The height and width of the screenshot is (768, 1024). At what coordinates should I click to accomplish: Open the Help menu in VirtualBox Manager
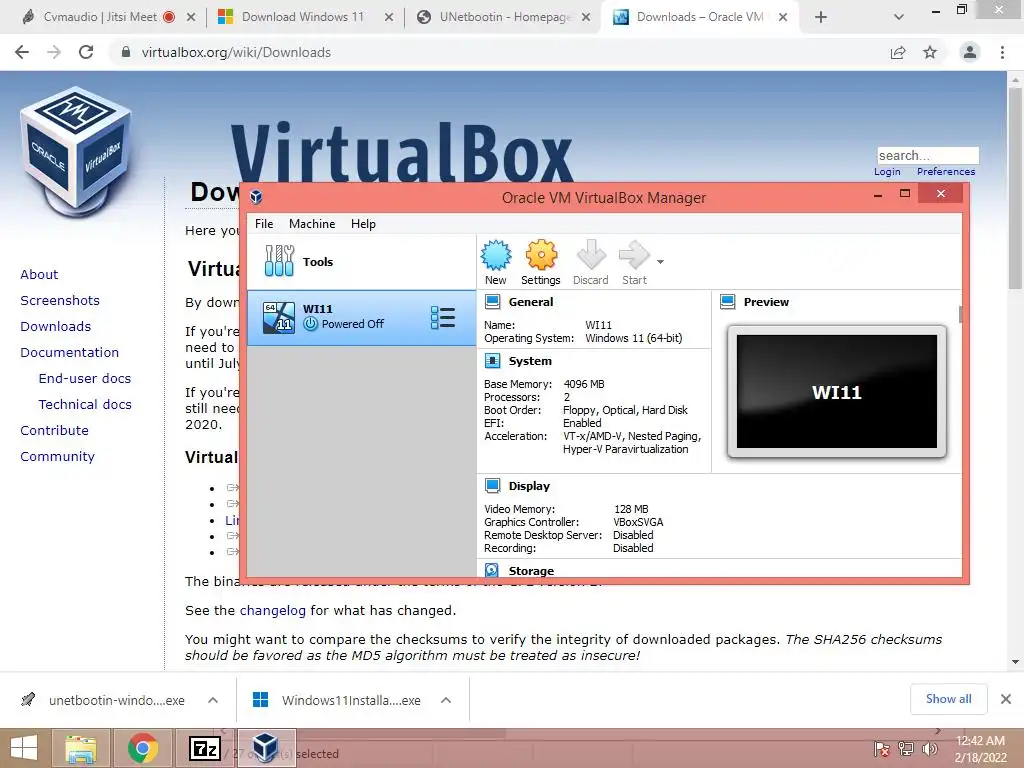coord(363,224)
